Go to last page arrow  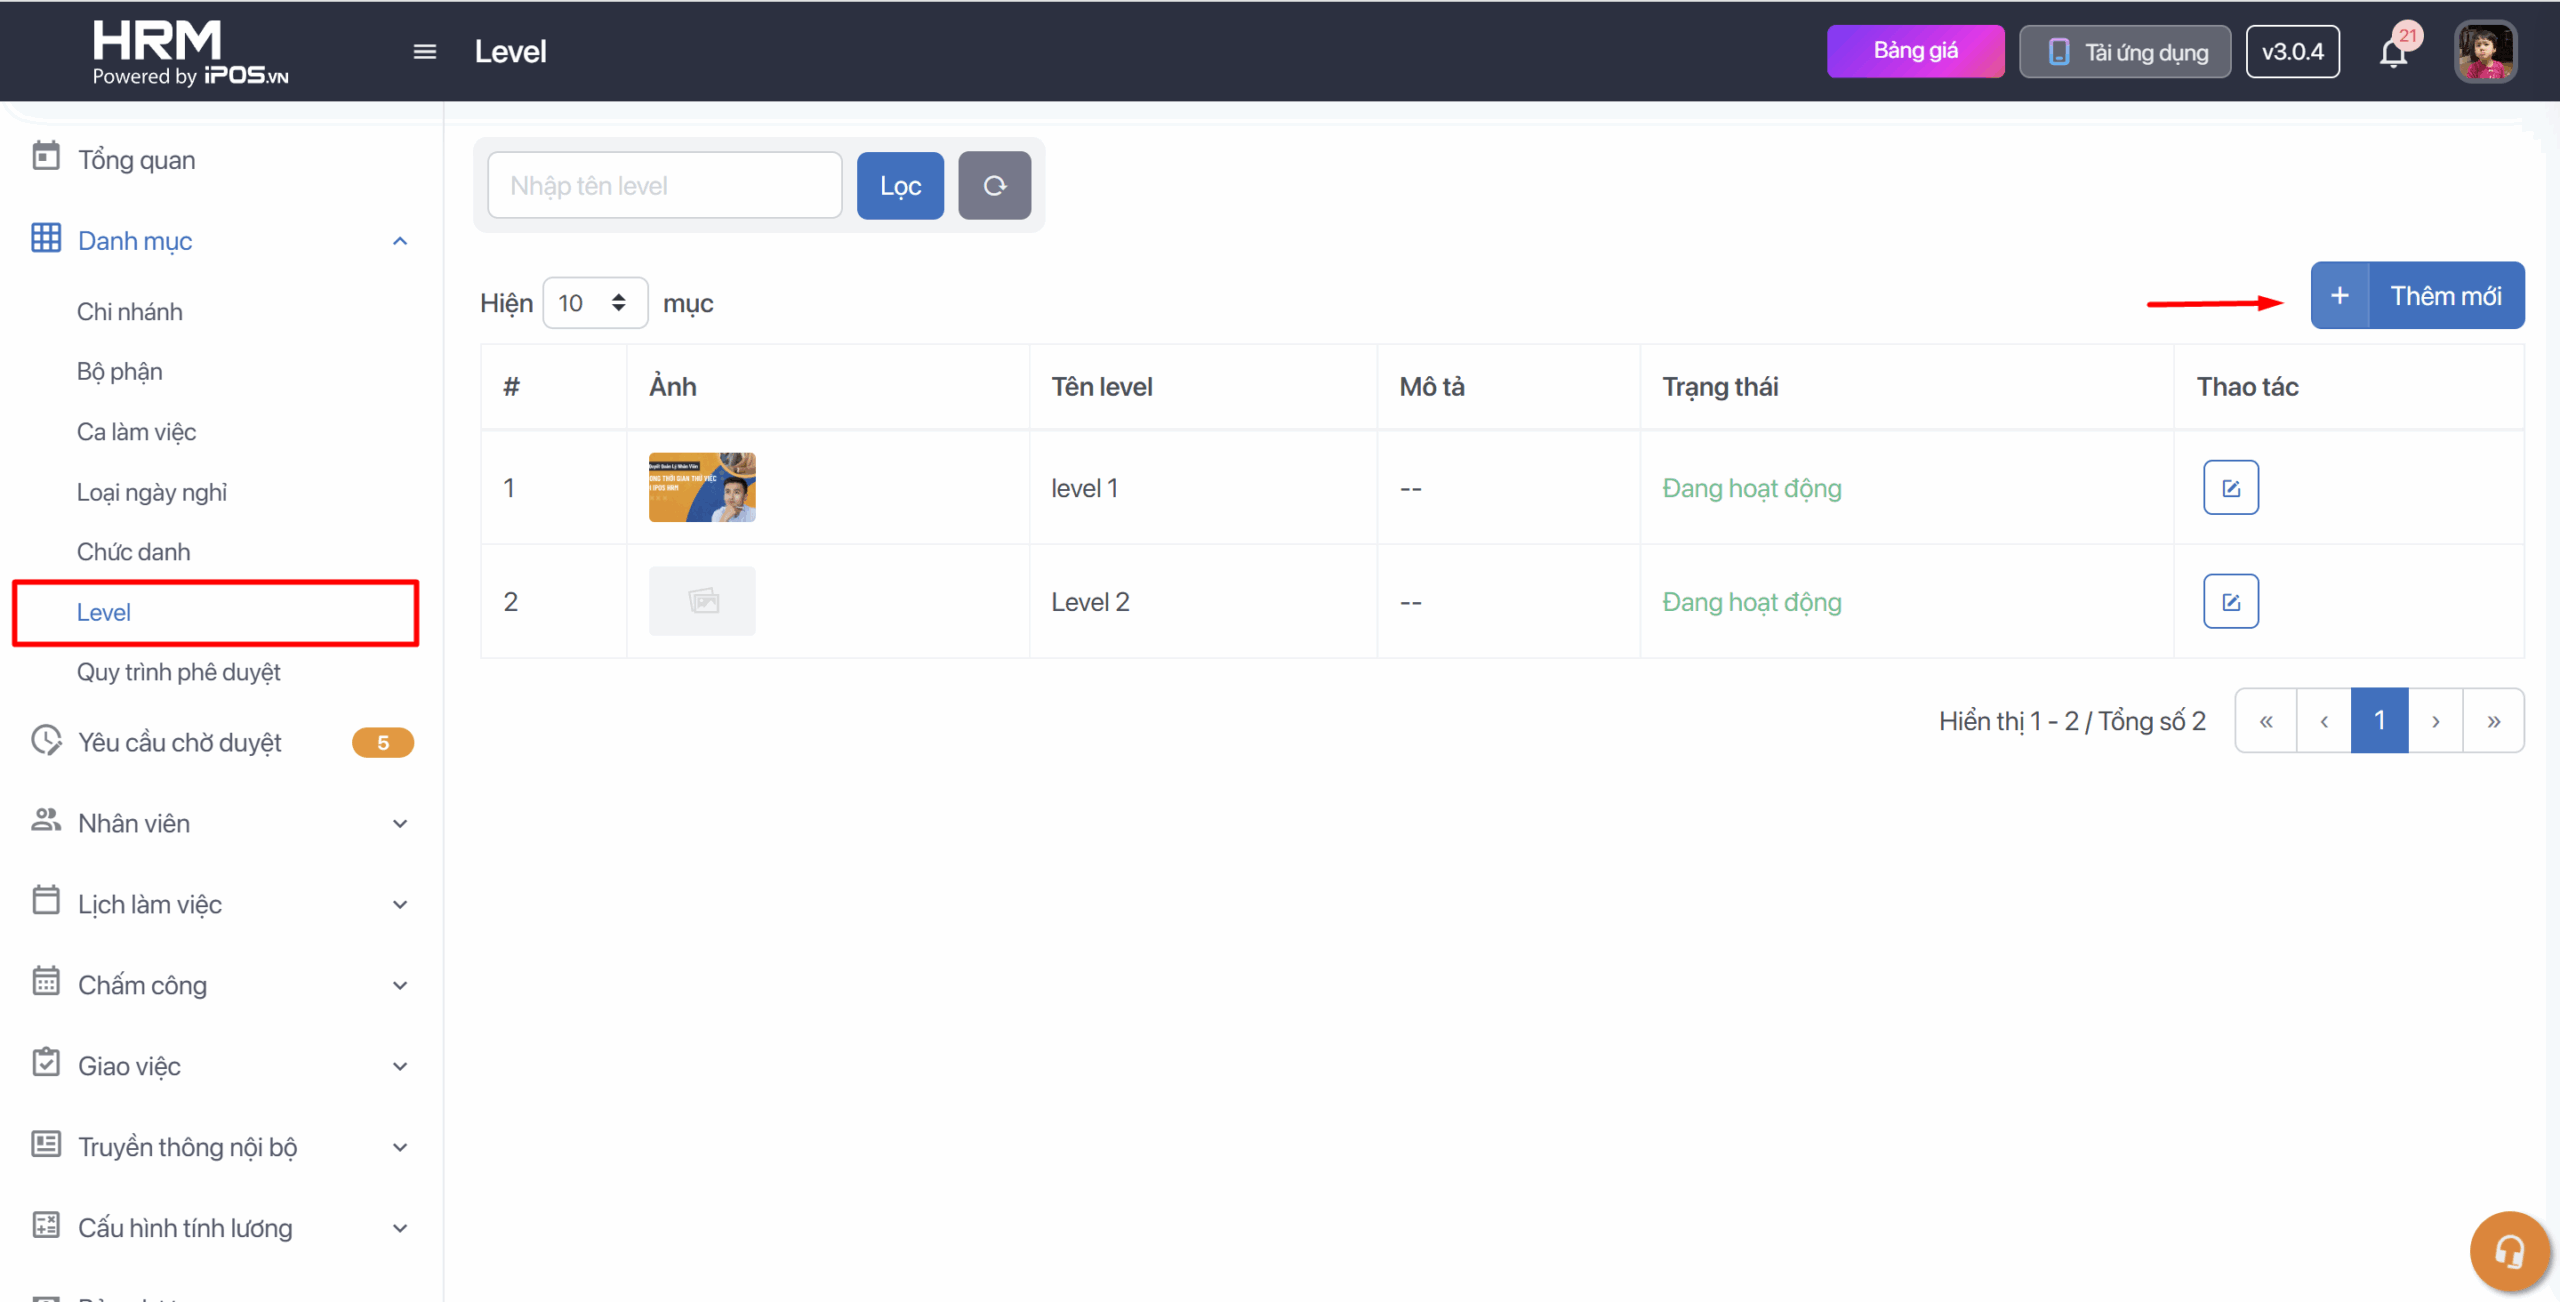2494,721
